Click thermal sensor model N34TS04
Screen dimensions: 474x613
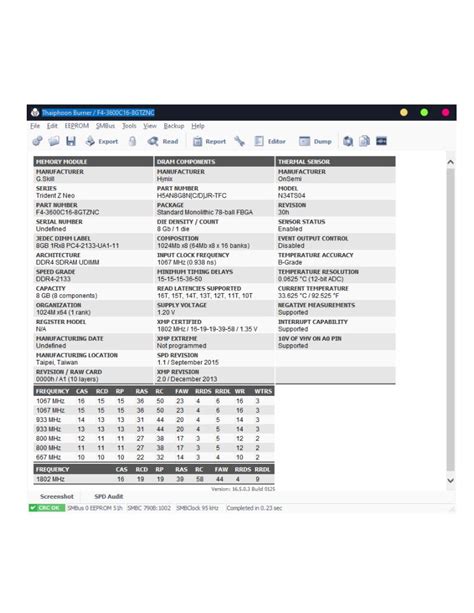coord(292,195)
